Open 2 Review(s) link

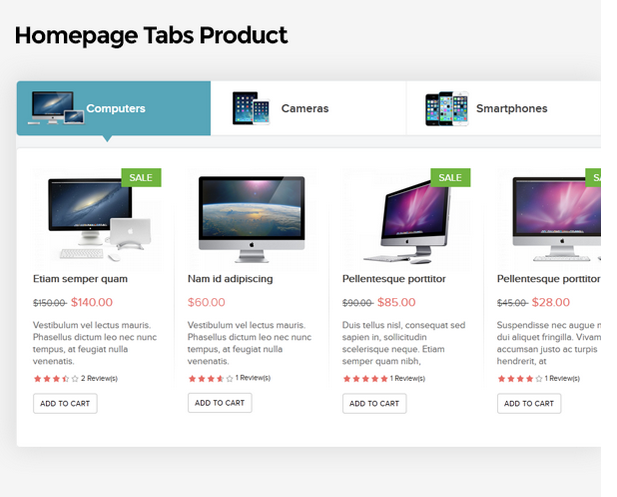pyautogui.click(x=100, y=379)
